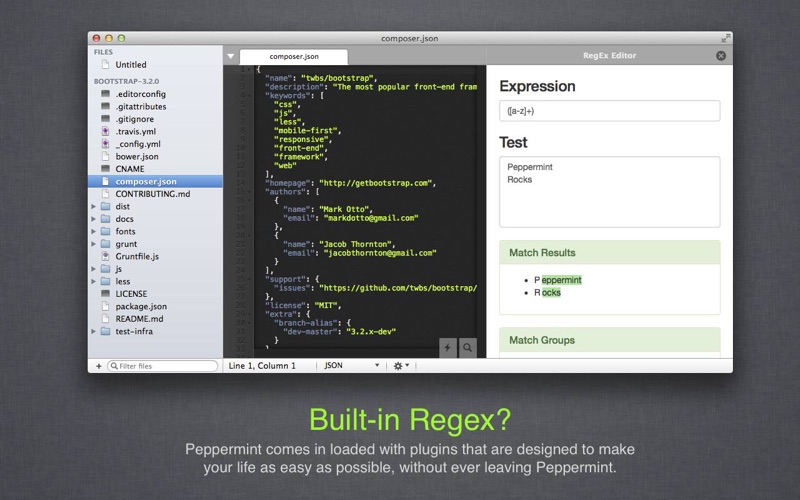Click the Gruntfile.js script icon
800x500 pixels.
click(x=106, y=257)
